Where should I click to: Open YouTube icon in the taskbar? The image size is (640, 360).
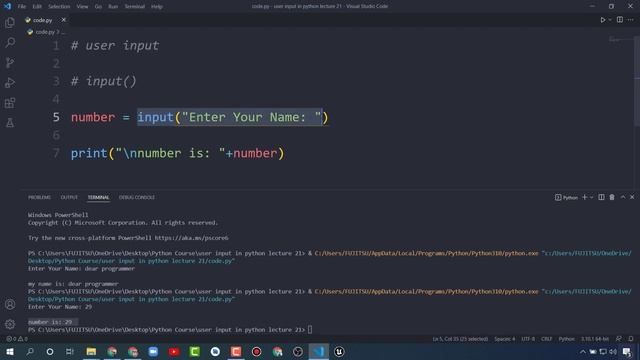(x=174, y=351)
